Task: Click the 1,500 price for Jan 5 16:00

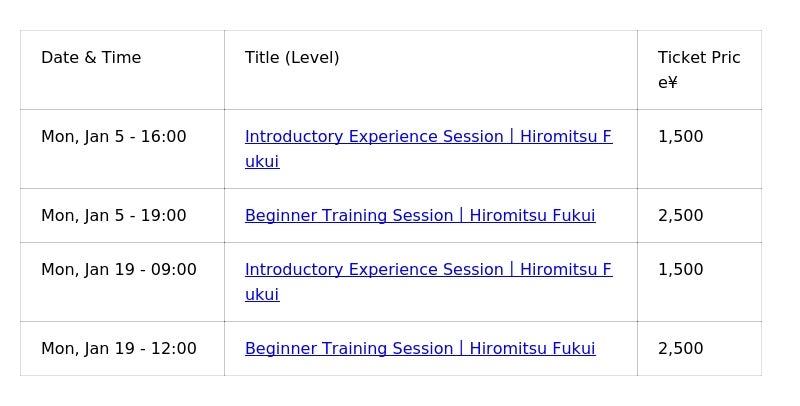Action: pos(680,137)
